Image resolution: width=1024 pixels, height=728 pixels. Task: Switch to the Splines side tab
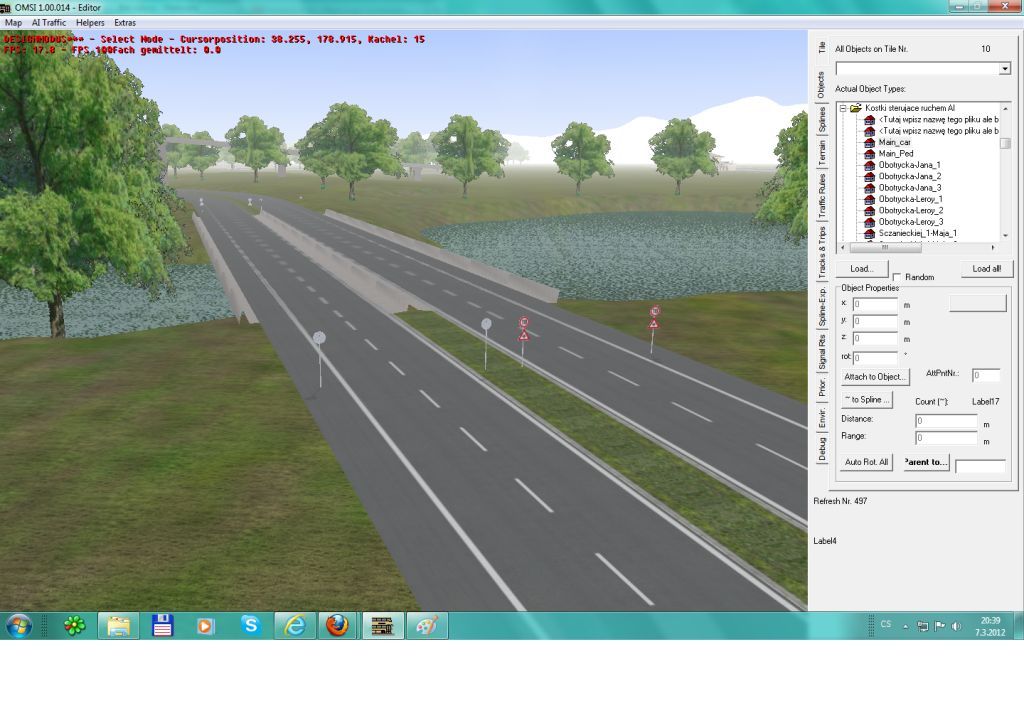pos(822,119)
